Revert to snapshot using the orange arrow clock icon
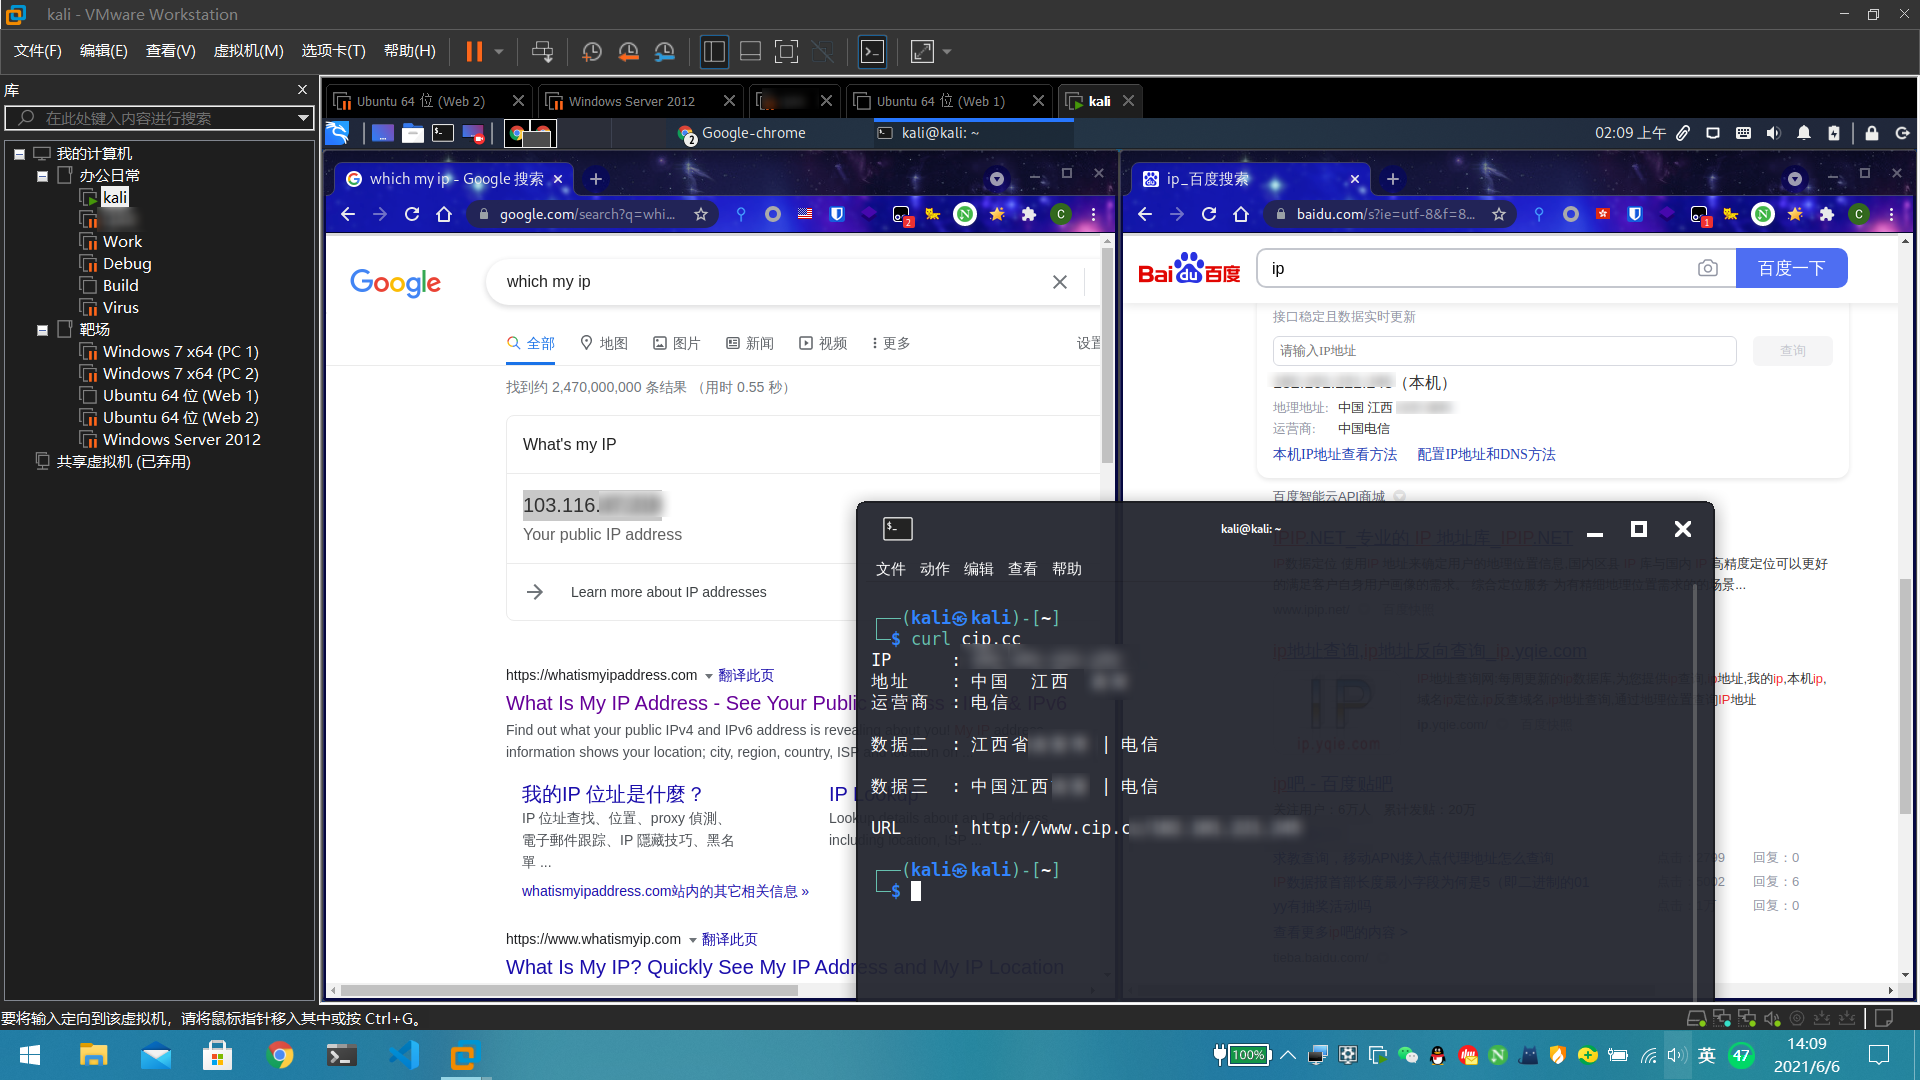1920x1080 pixels. tap(628, 51)
